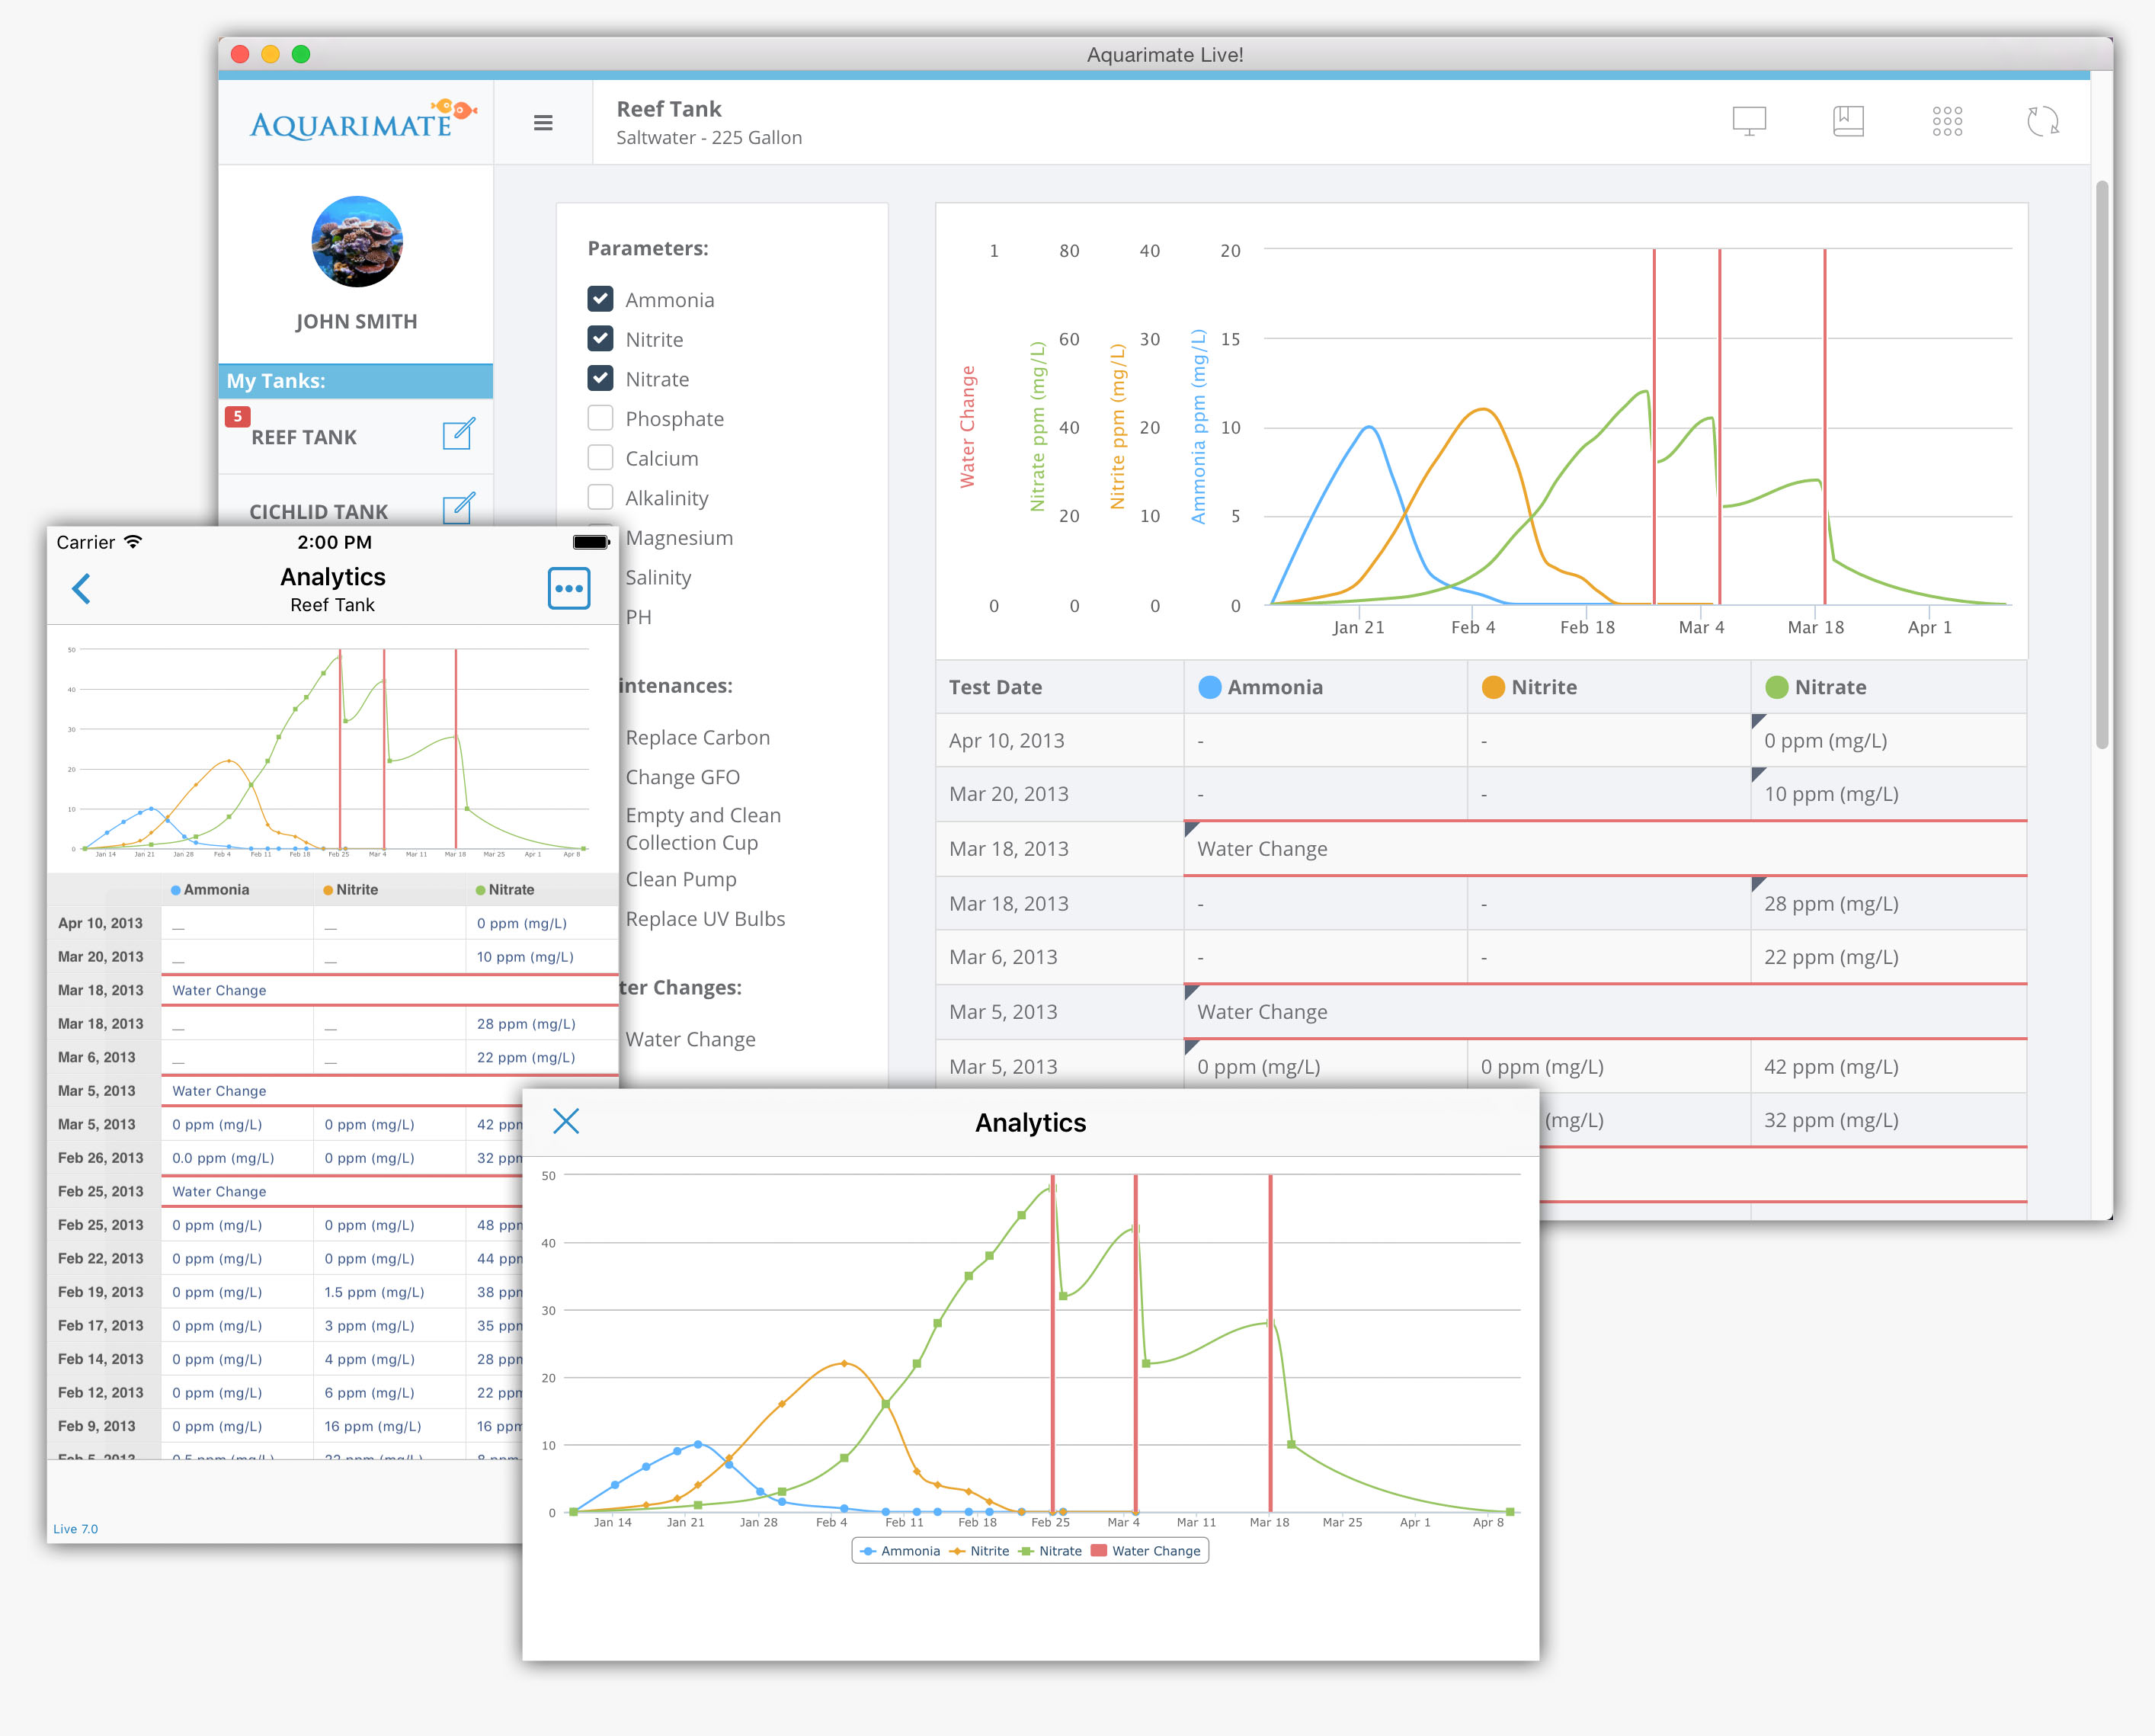Select Replace Carbon maintenance item
The height and width of the screenshot is (1736, 2155).
(698, 737)
